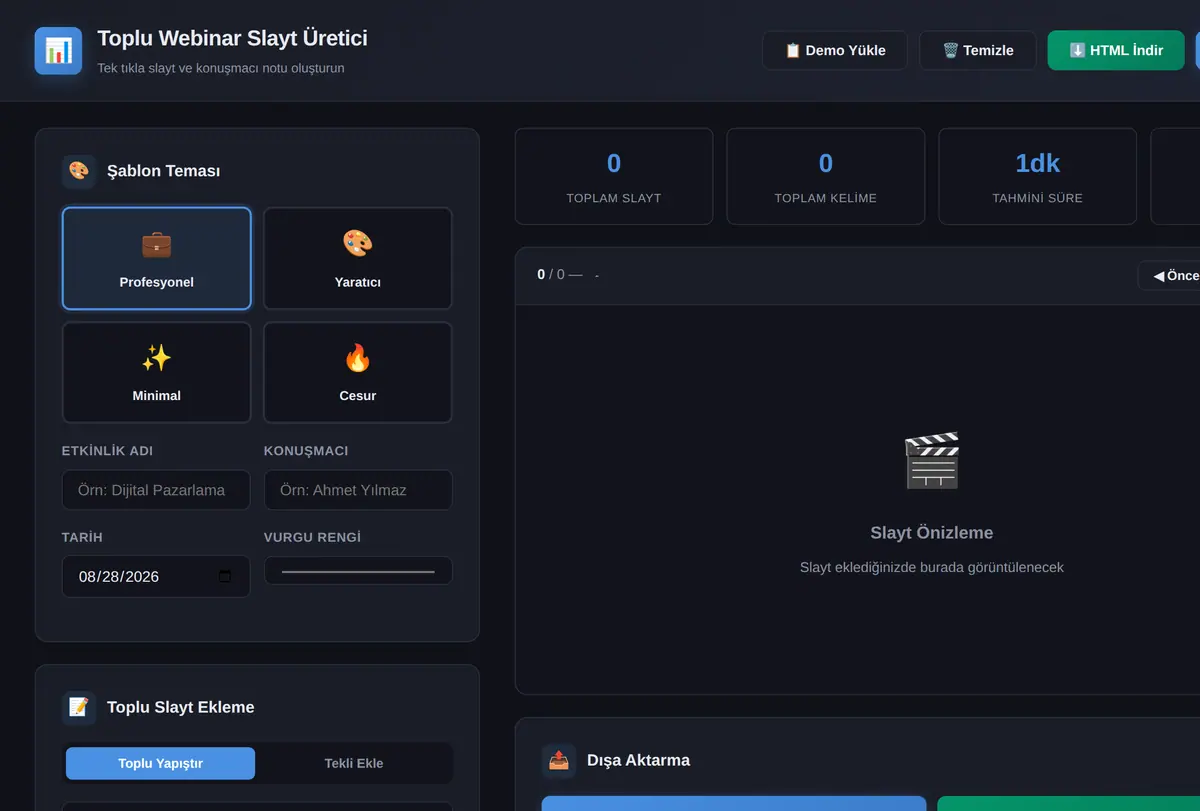The image size is (1200, 811).
Task: Open the calendar picker in the Tarih field
Action: click(225, 576)
